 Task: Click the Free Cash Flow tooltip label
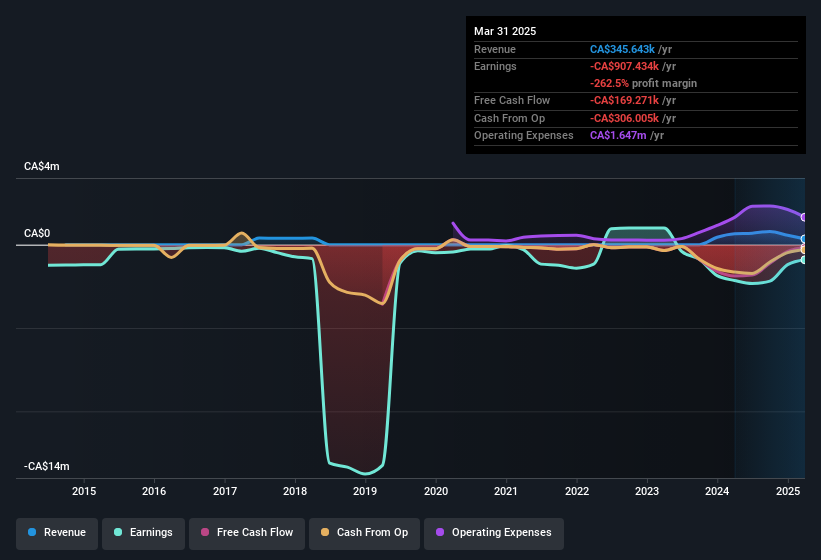coord(512,100)
